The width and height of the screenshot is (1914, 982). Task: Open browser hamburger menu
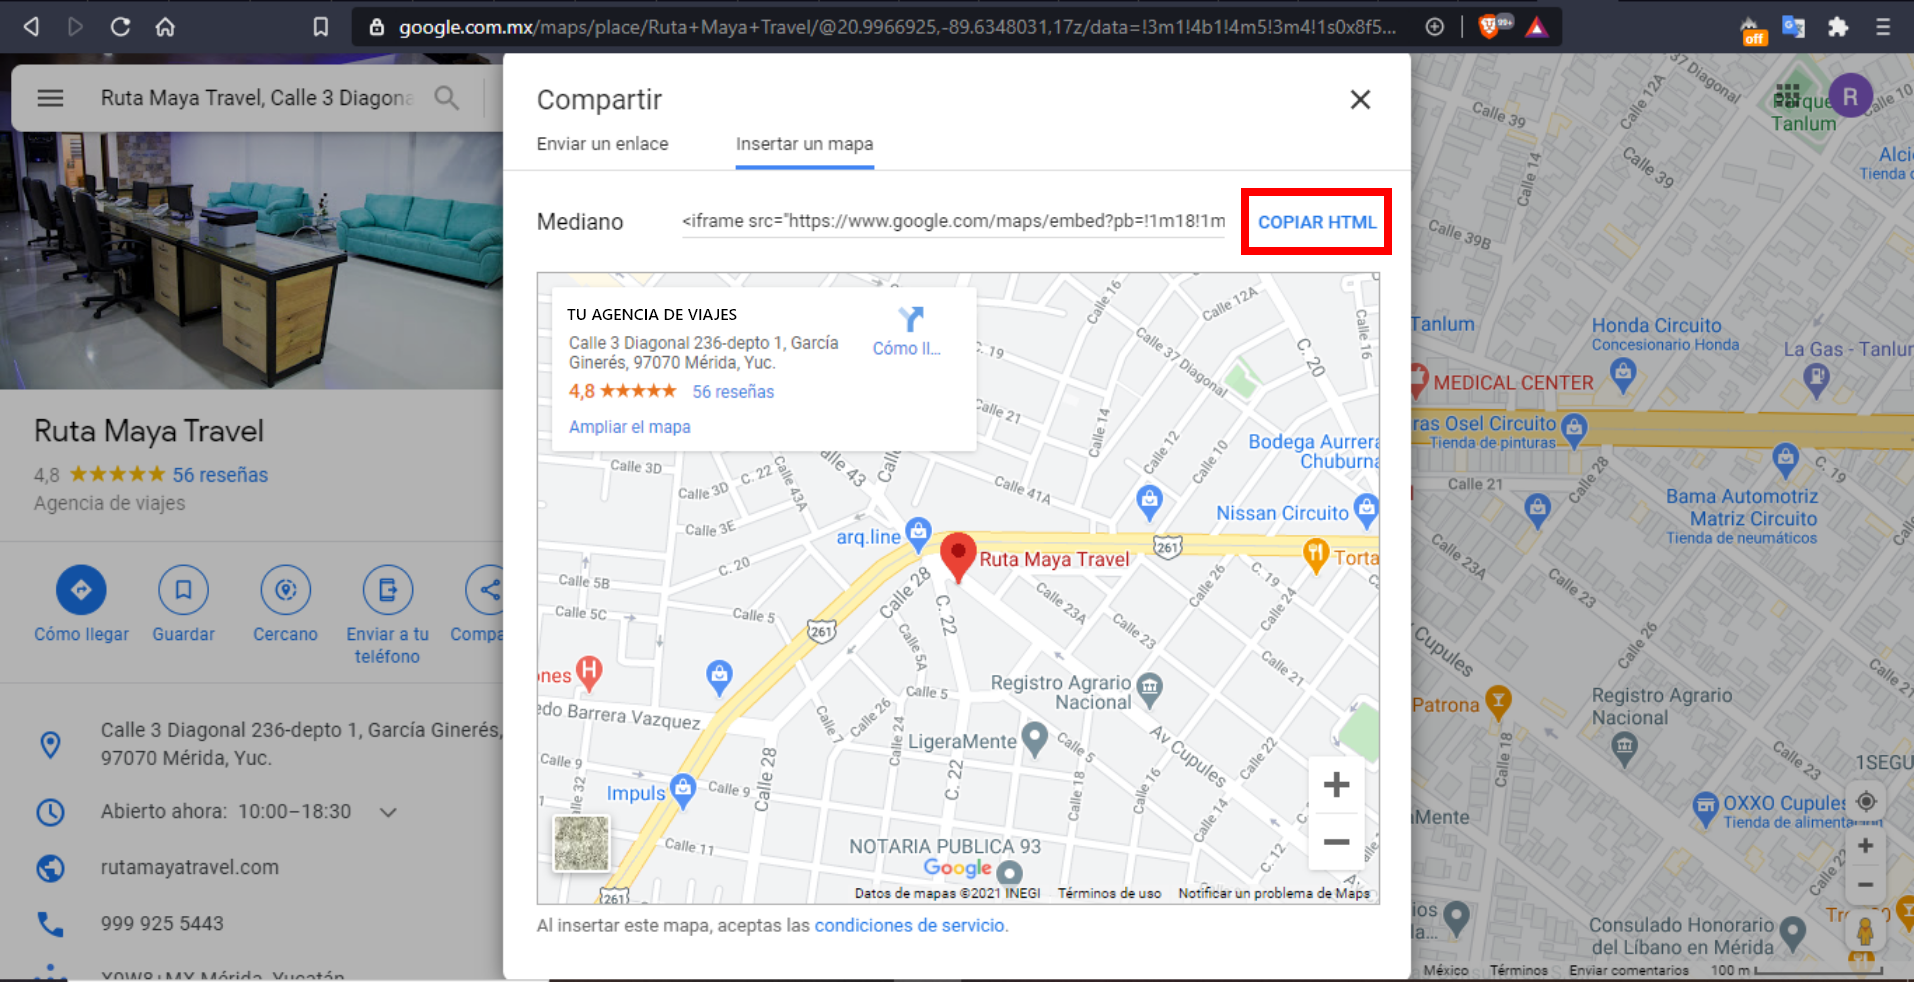1883,27
